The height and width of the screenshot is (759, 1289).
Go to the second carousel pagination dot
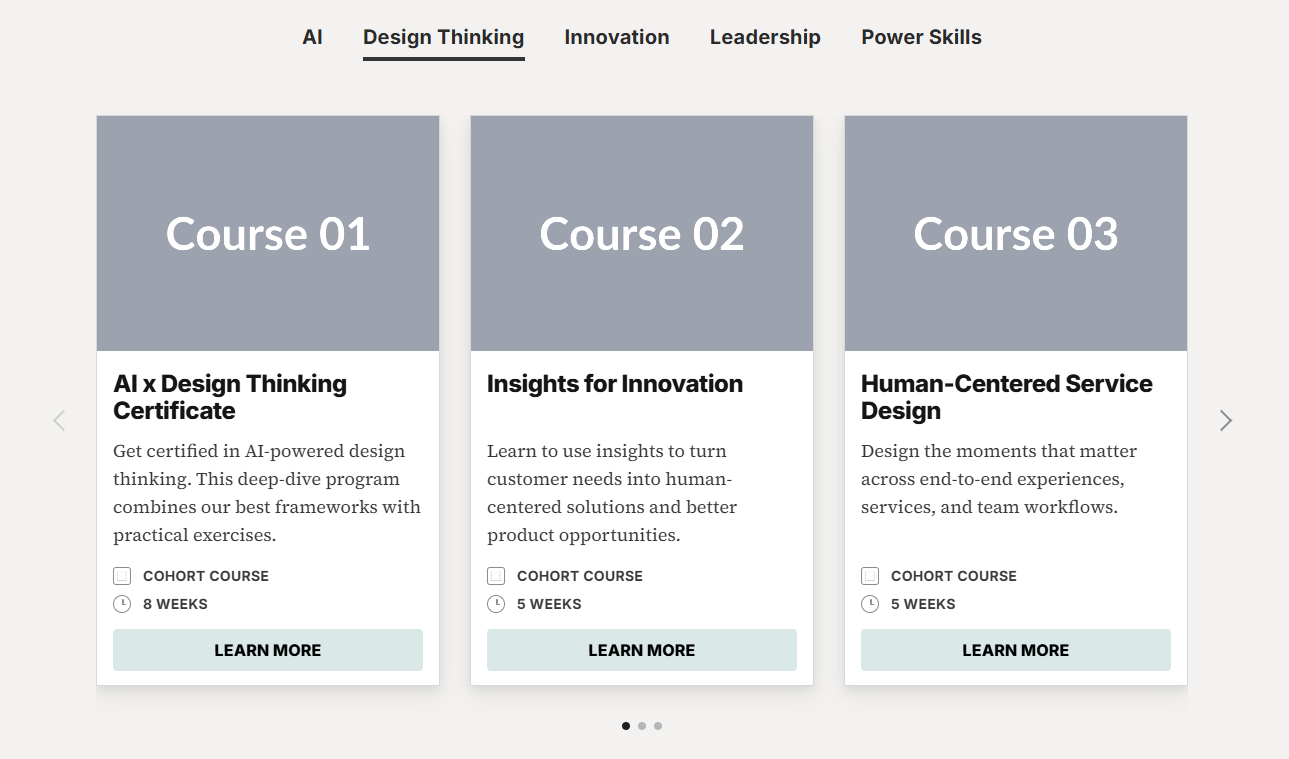[x=642, y=726]
